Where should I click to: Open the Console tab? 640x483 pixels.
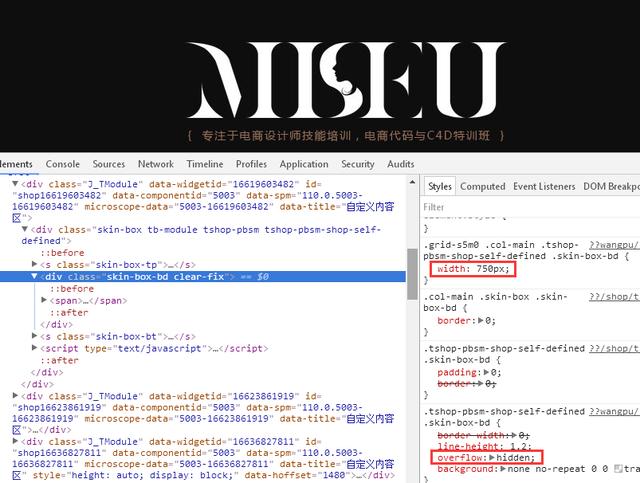[x=62, y=164]
